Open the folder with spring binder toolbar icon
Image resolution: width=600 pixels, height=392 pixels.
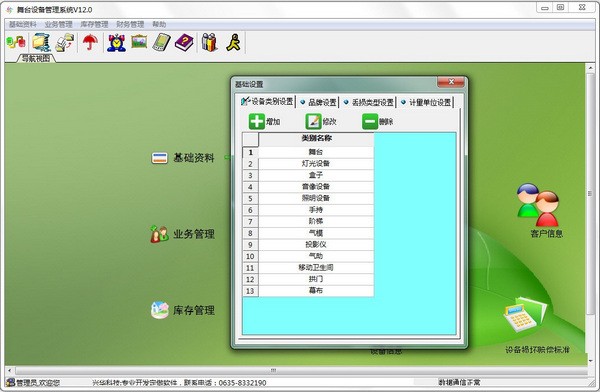click(x=42, y=42)
